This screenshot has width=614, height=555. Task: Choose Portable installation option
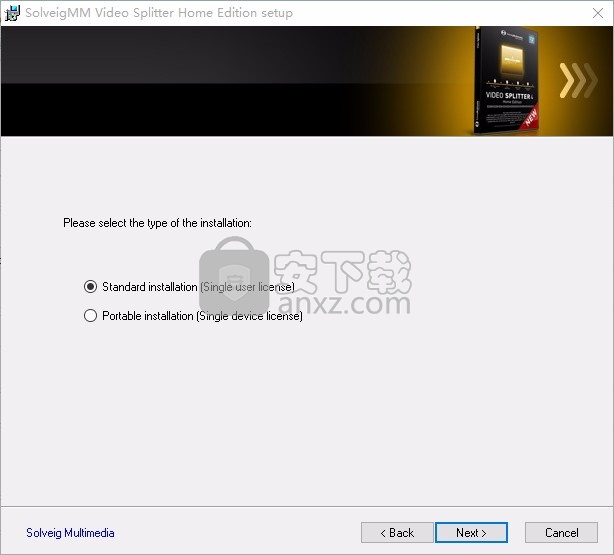pyautogui.click(x=90, y=316)
